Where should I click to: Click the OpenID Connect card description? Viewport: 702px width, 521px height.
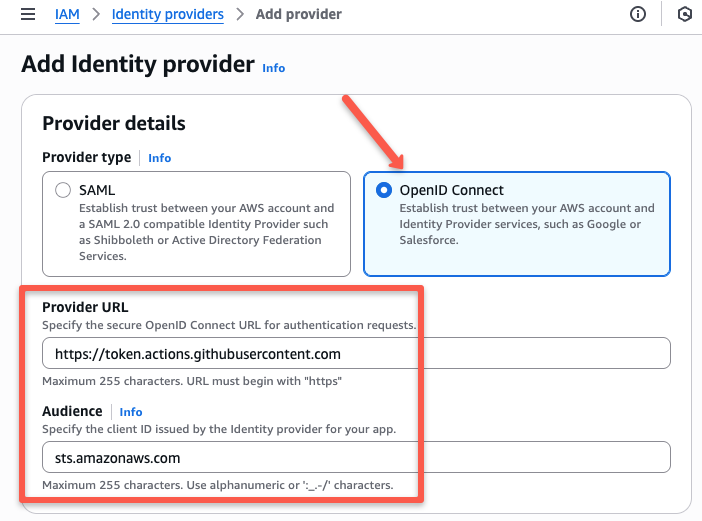527,224
